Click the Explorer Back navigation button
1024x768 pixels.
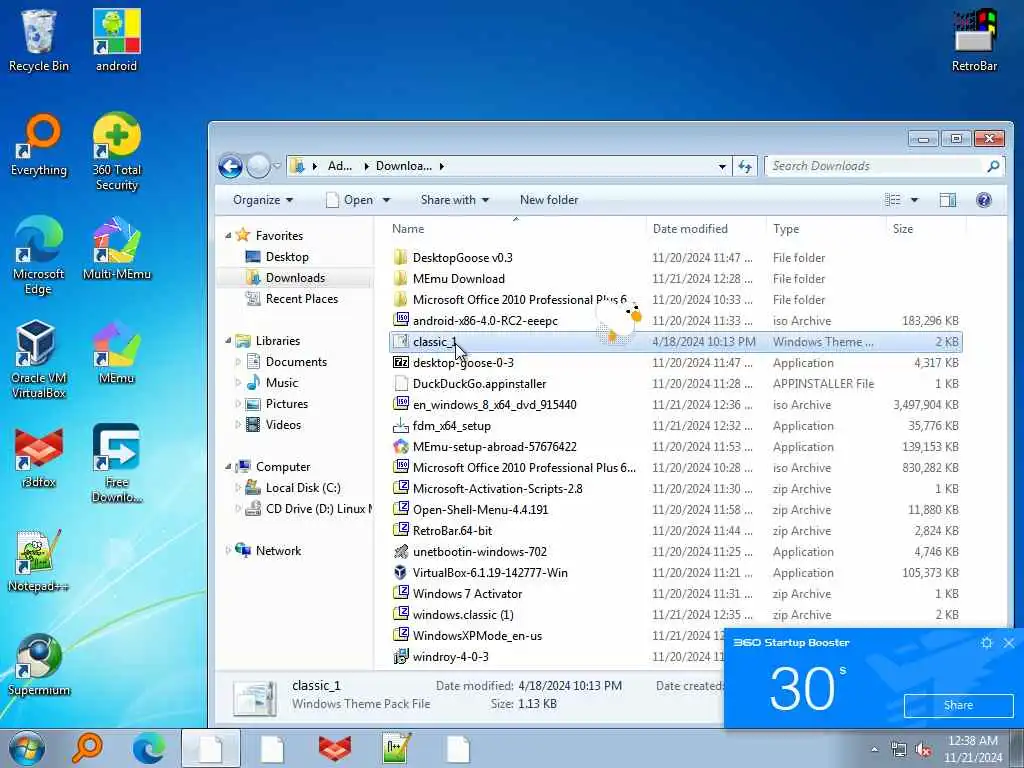pyautogui.click(x=230, y=167)
